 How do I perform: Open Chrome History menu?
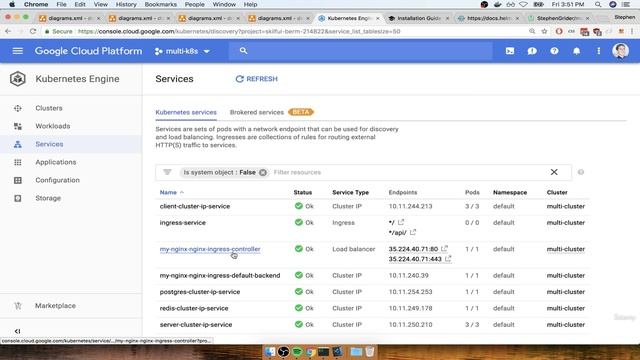[126, 4]
